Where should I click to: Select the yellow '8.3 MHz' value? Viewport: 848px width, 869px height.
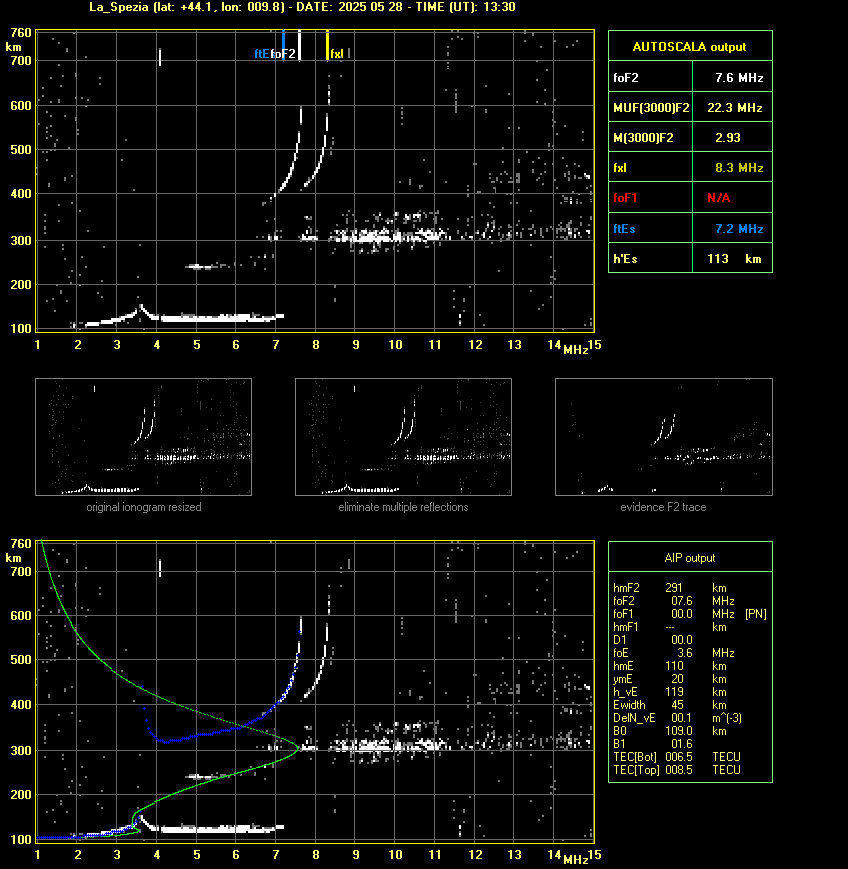pos(739,168)
